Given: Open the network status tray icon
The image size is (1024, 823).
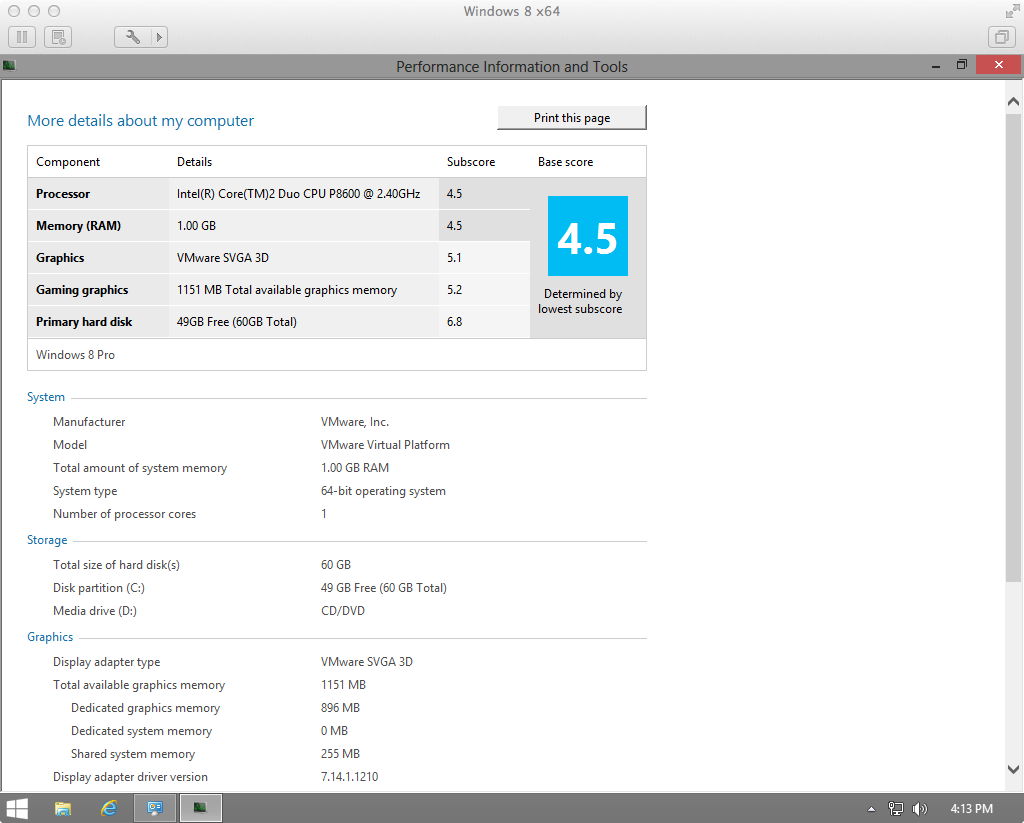Looking at the screenshot, I should pyautogui.click(x=896, y=808).
